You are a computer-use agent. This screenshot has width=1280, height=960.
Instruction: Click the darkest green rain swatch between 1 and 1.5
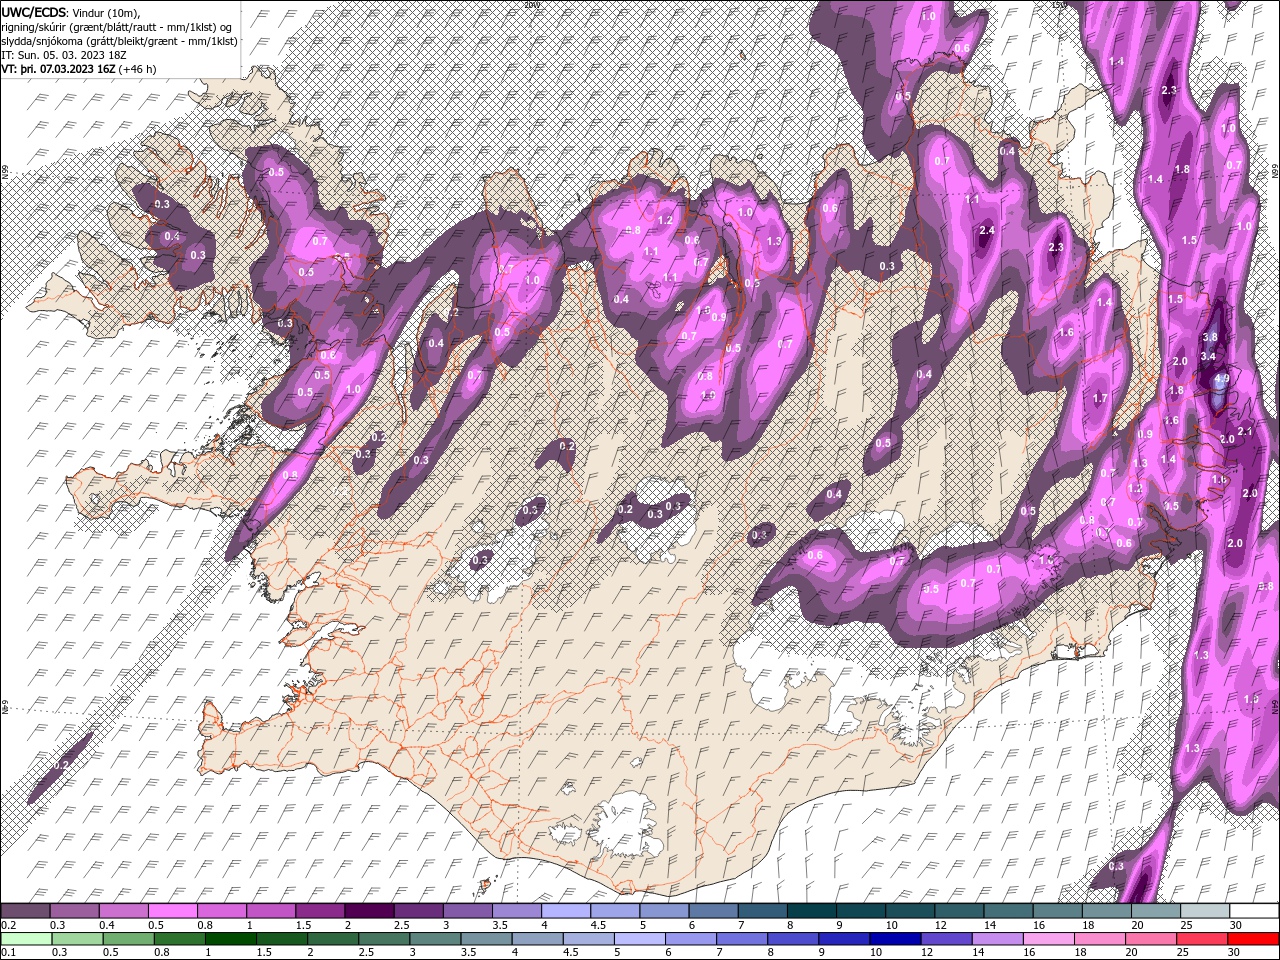[x=231, y=939]
